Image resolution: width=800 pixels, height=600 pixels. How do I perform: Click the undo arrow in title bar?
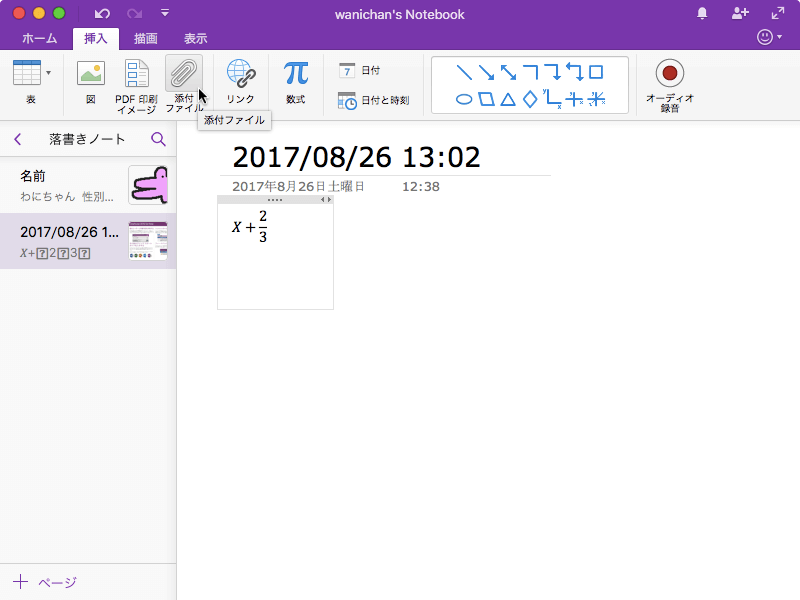(102, 14)
